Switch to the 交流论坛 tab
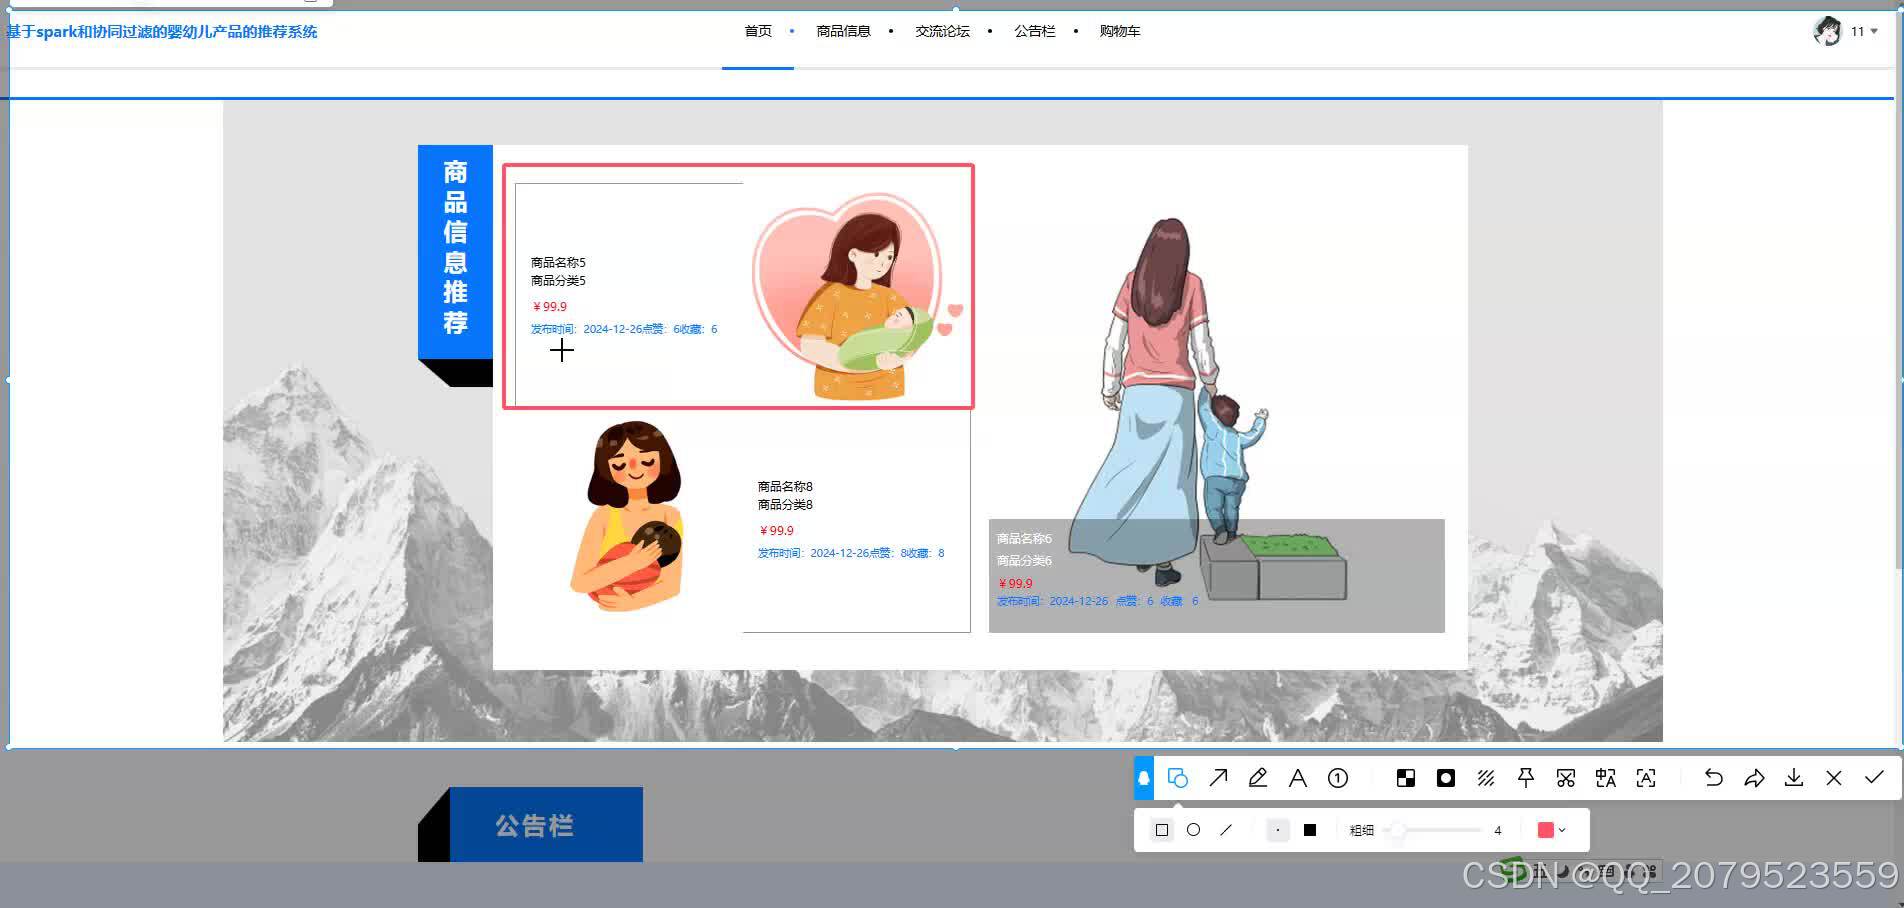This screenshot has height=908, width=1904. [941, 31]
